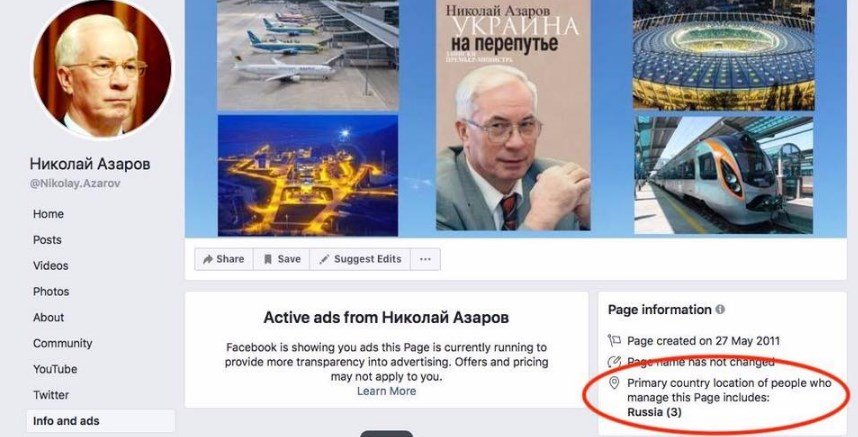Open the high-speed train cover photo
Viewport: 858px width, 437px height.
click(x=724, y=175)
